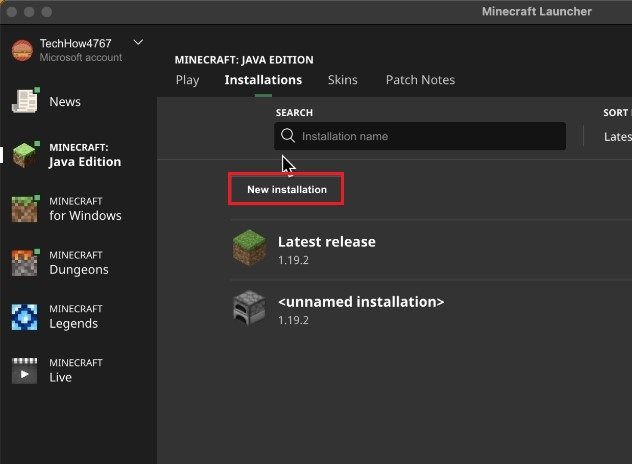Open Minecraft Legends icon
632x464 pixels.
[x=24, y=317]
